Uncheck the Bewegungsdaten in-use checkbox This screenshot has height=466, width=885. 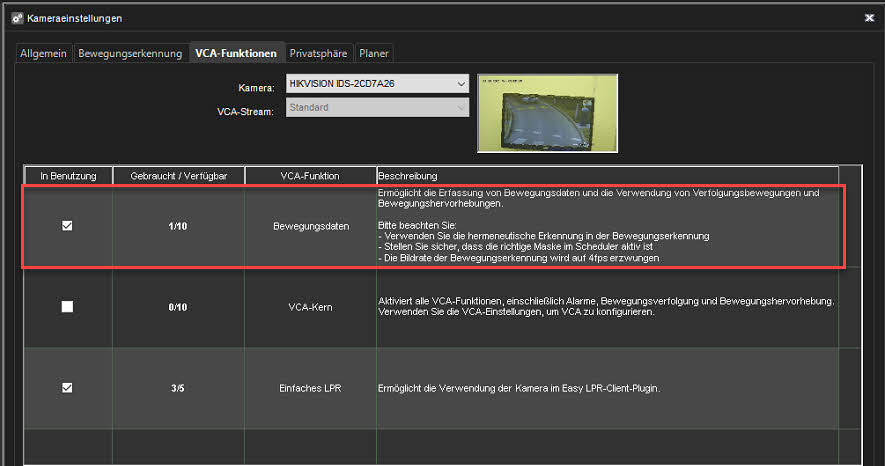coord(67,226)
